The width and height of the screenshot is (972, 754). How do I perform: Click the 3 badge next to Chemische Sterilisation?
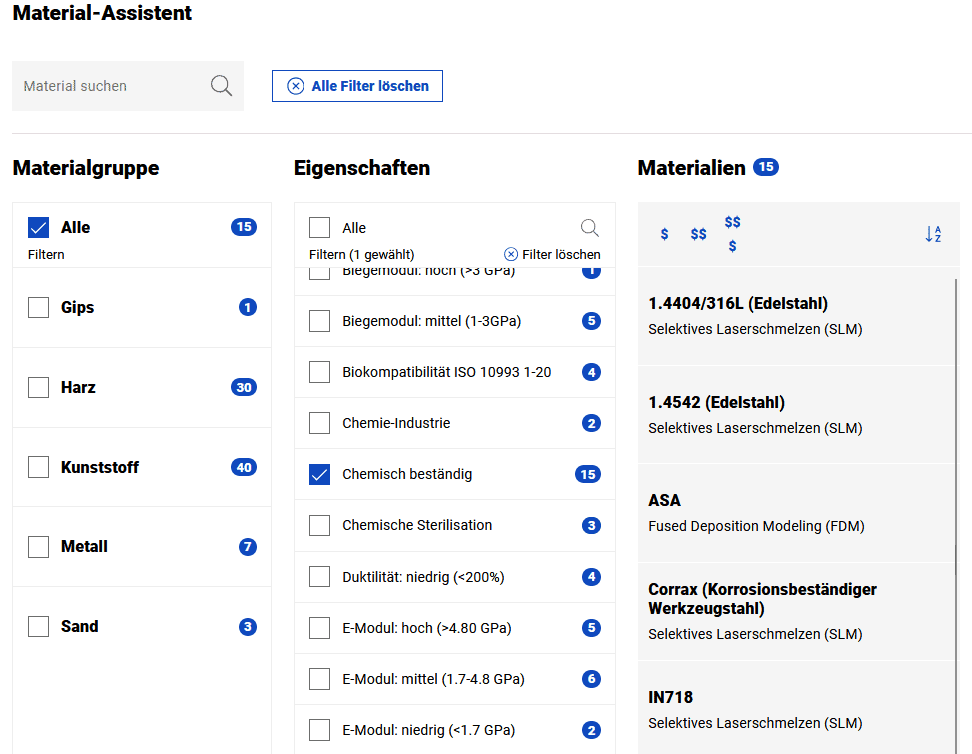point(591,526)
